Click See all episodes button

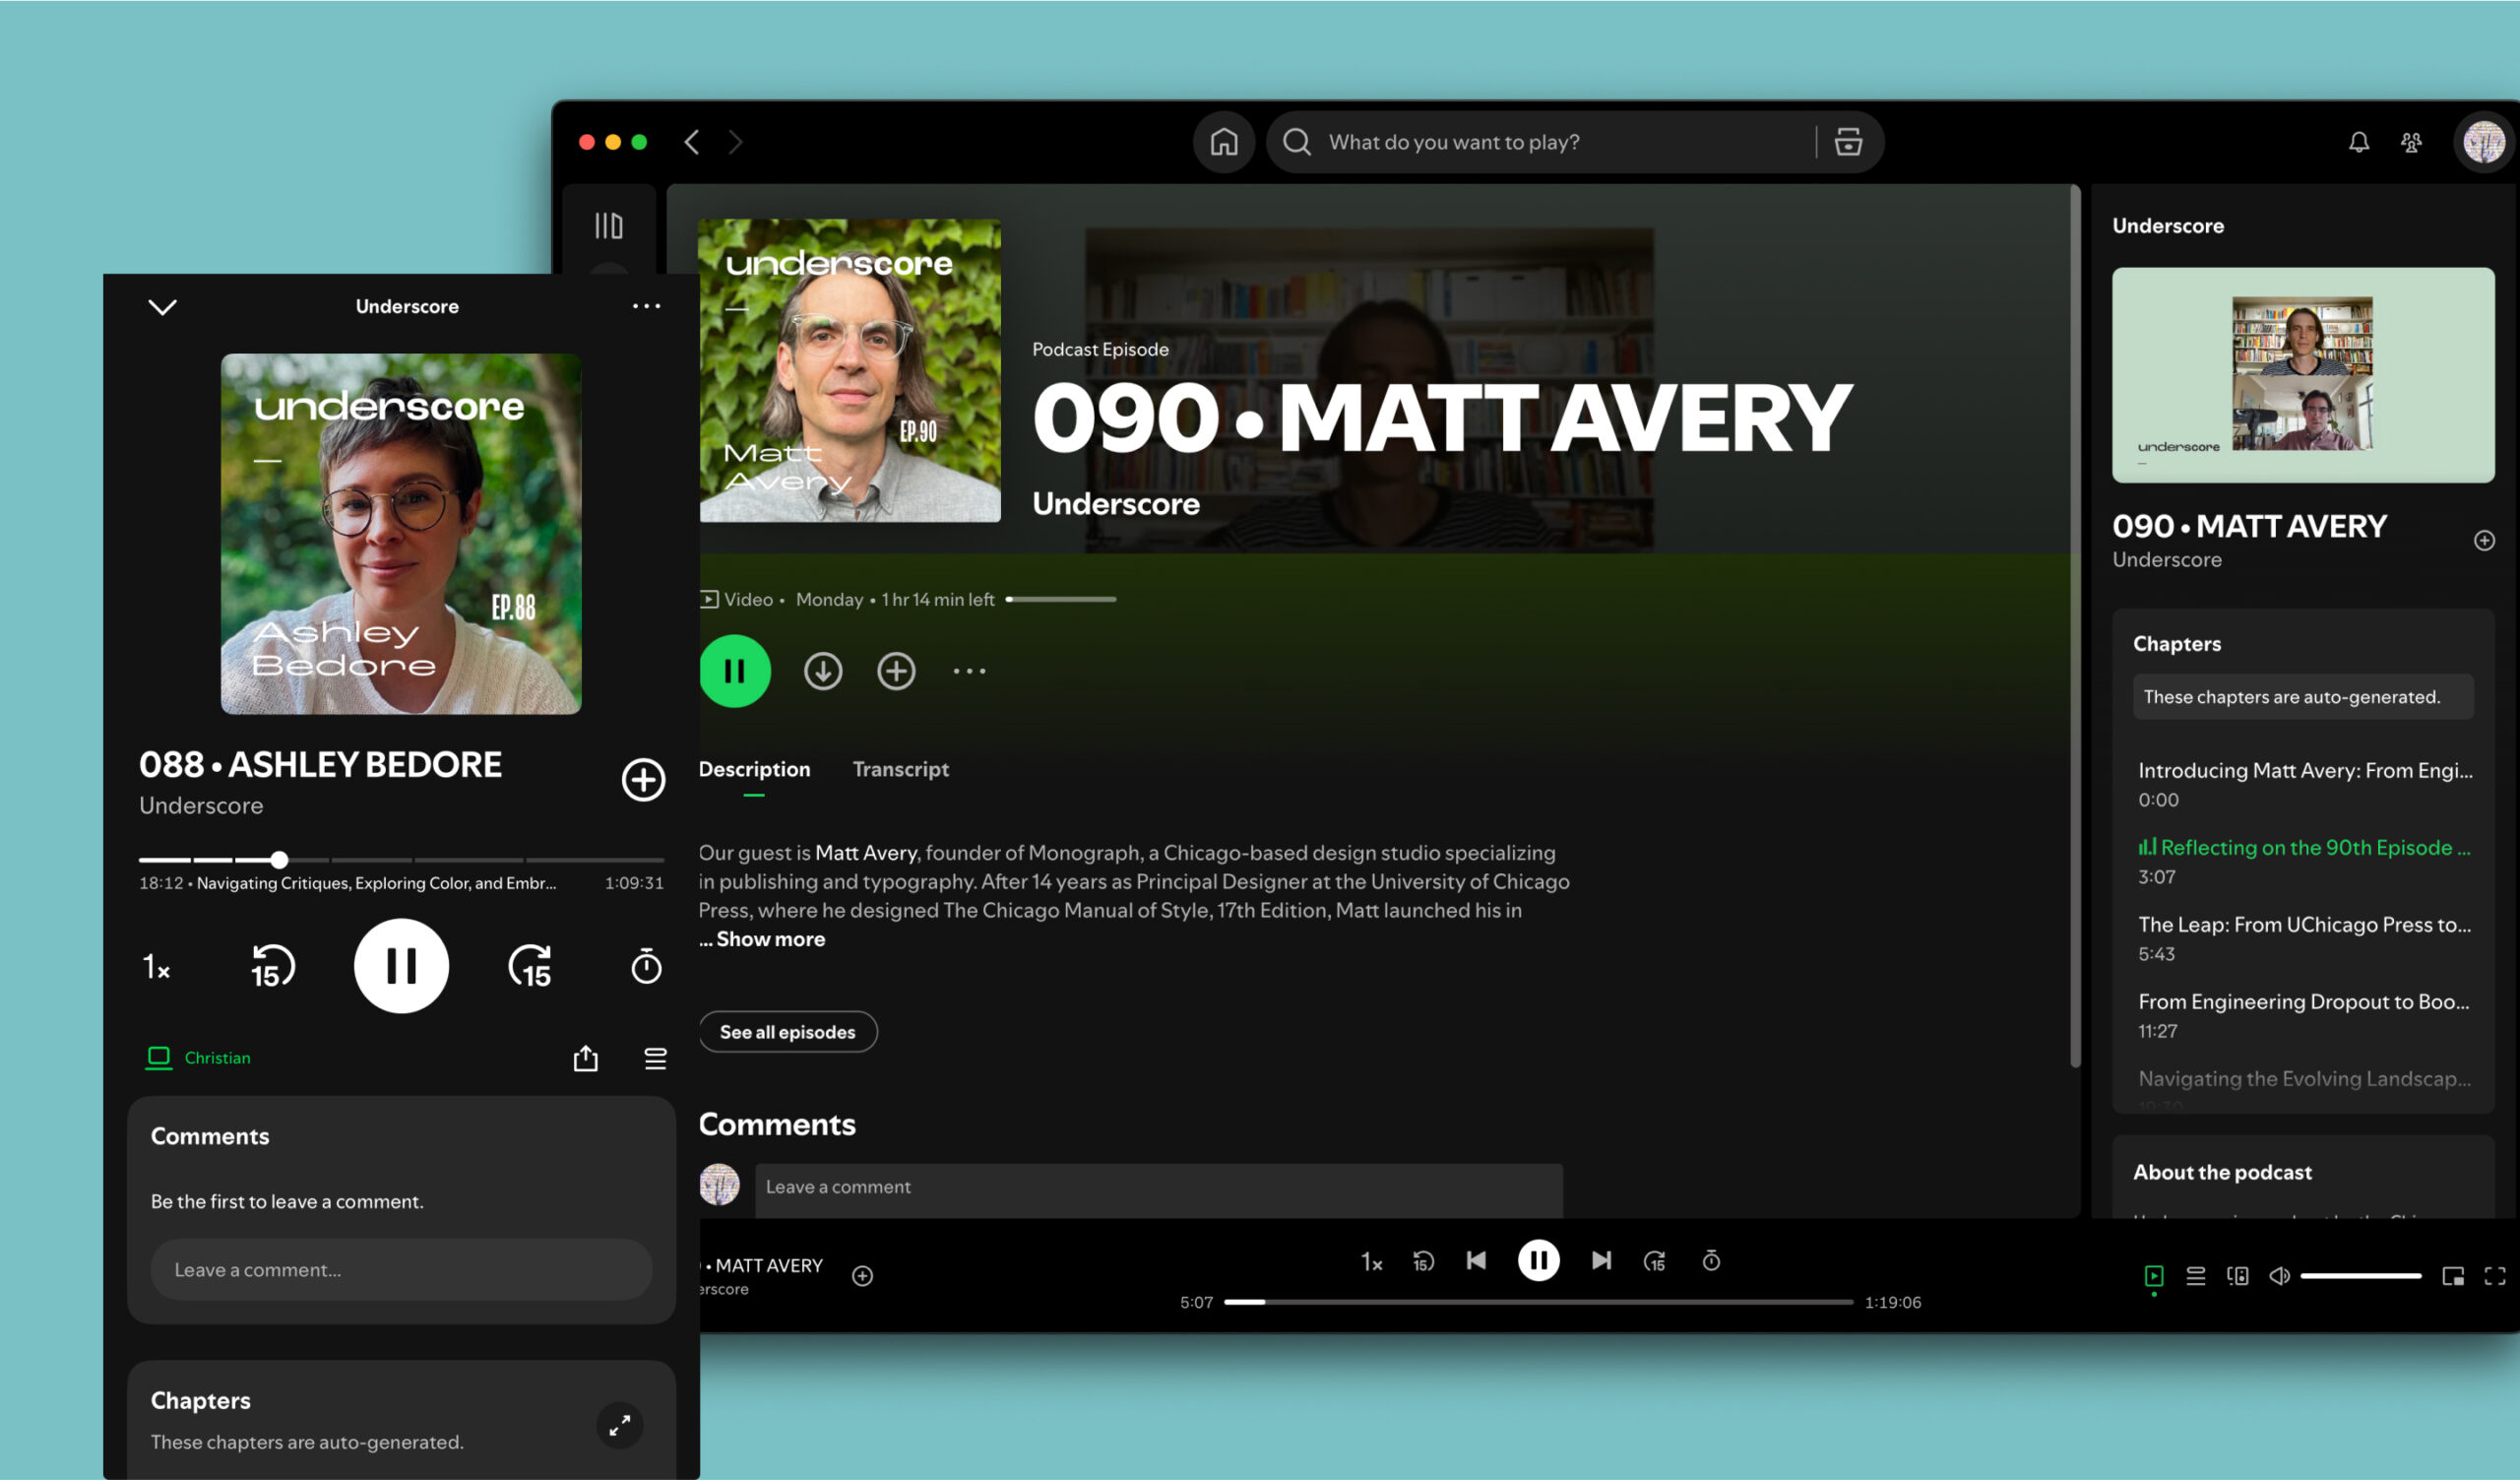point(787,1031)
